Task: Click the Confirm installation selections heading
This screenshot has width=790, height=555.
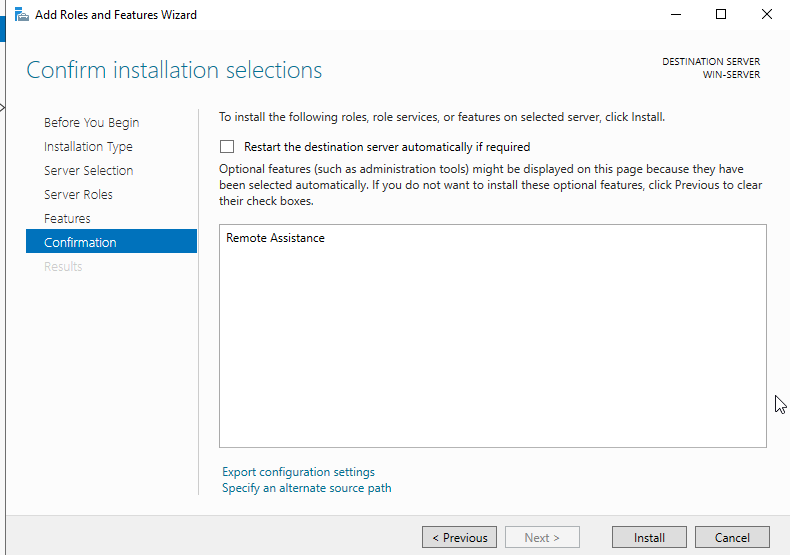Action: pyautogui.click(x=174, y=70)
